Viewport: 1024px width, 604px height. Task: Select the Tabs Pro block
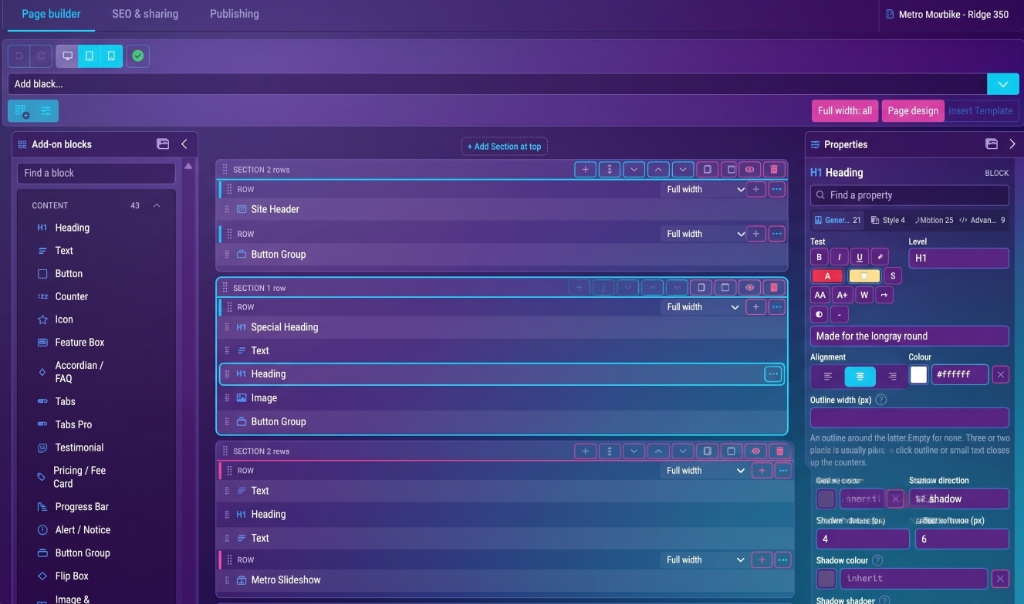[x=73, y=424]
